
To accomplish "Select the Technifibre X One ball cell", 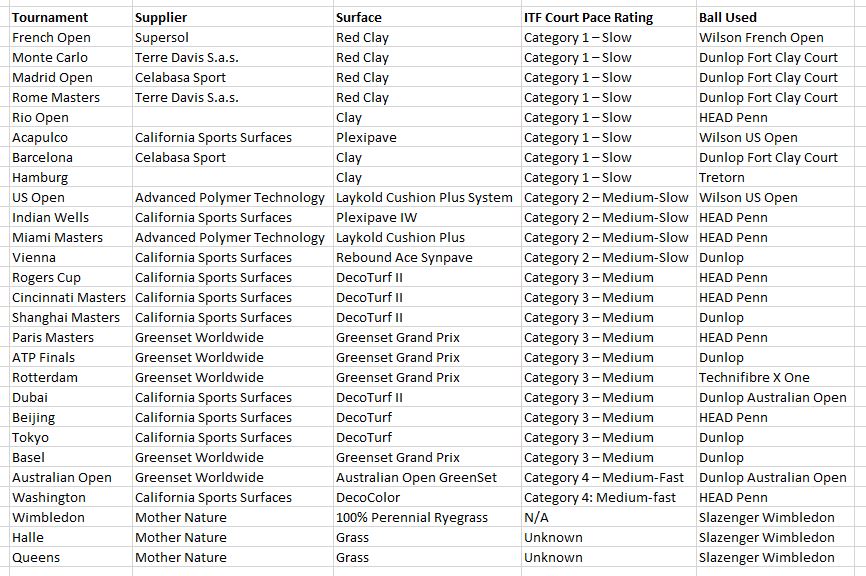I will [x=775, y=378].
